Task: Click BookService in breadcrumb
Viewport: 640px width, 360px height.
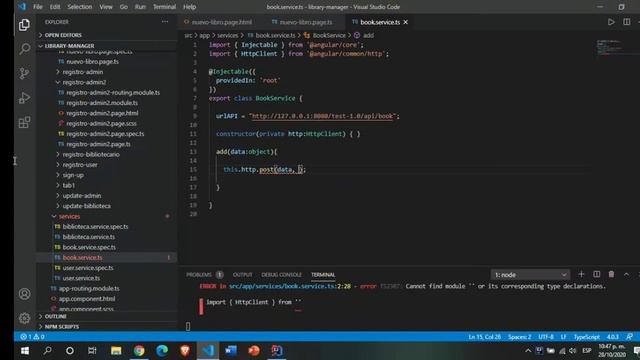Action: (329, 36)
